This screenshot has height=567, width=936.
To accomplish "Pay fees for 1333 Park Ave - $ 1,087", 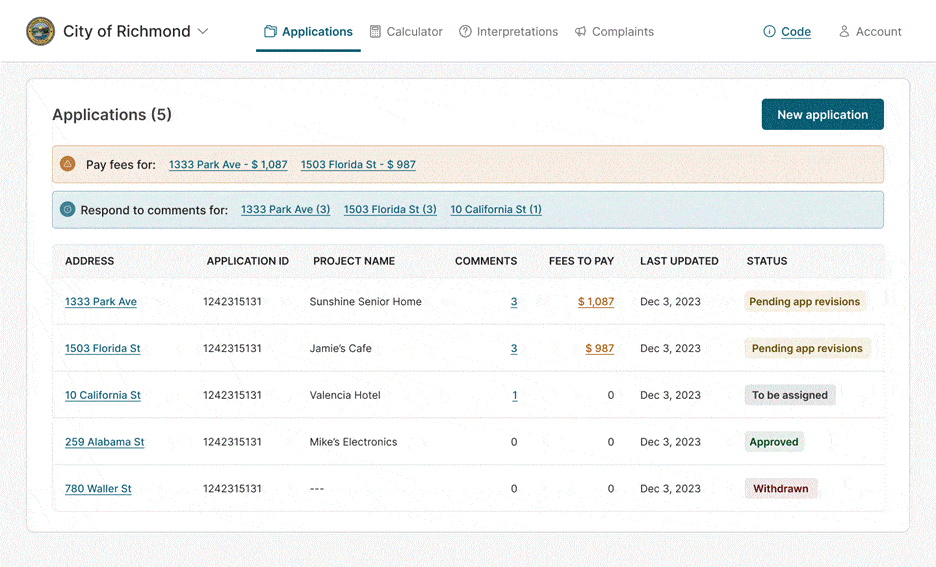I will click(x=228, y=165).
